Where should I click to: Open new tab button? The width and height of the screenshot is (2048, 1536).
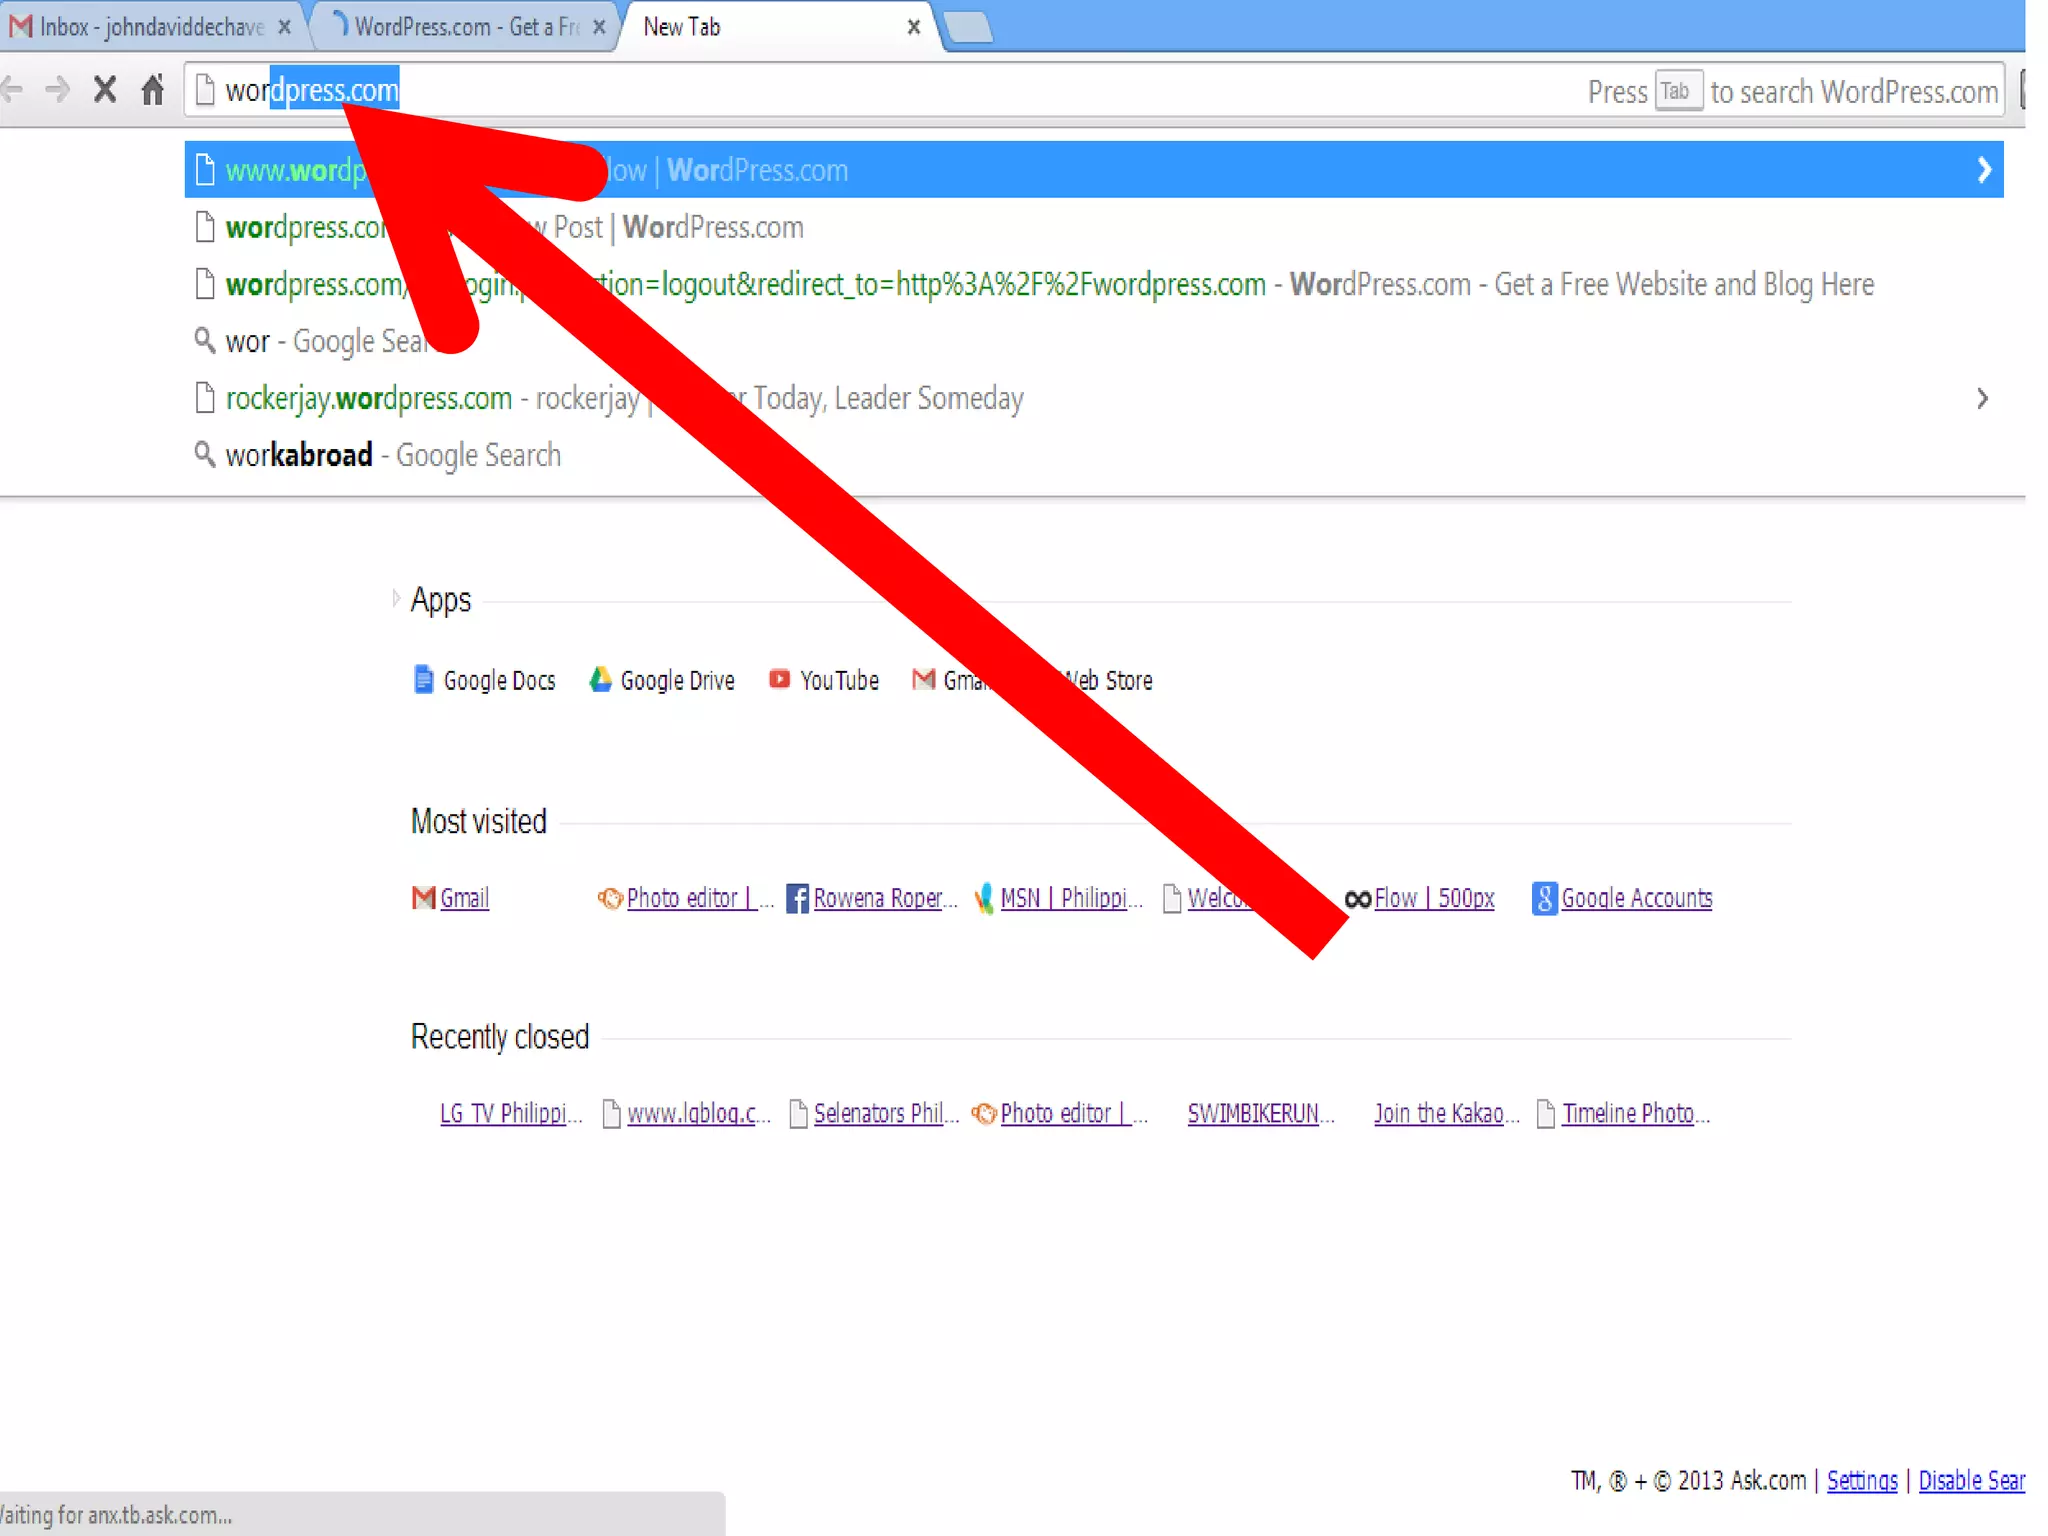pos(967,27)
